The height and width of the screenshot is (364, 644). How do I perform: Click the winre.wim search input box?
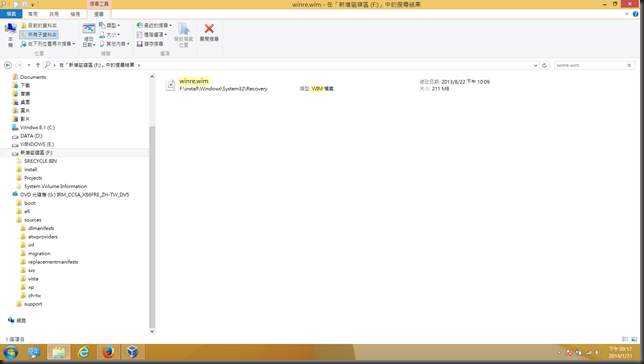pyautogui.click(x=590, y=65)
